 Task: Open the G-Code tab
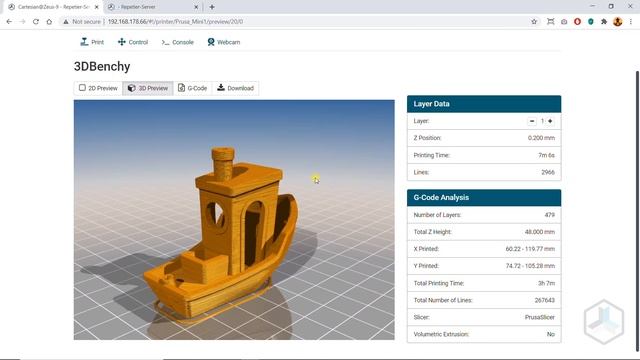click(193, 88)
